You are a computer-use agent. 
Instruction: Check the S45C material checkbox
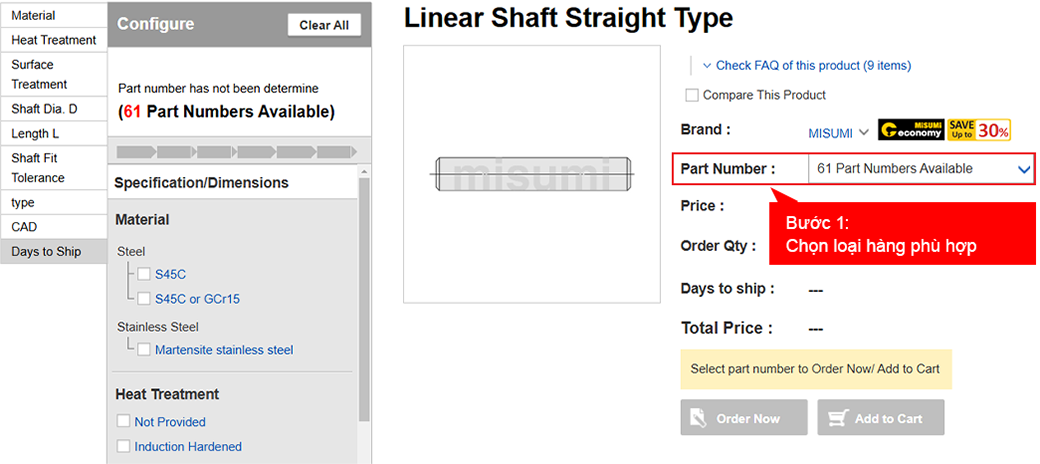click(144, 274)
